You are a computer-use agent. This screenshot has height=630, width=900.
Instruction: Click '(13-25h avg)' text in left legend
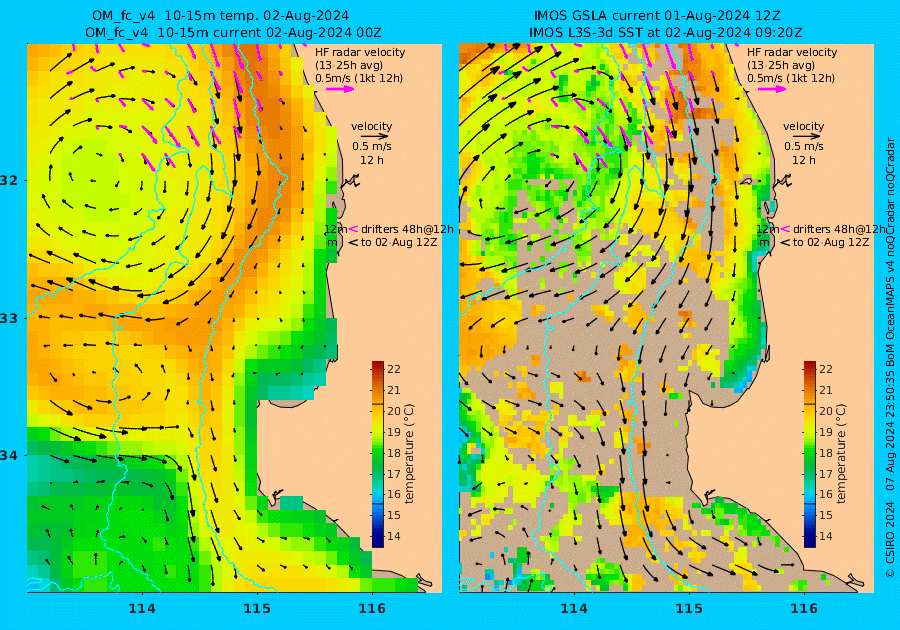(x=349, y=65)
